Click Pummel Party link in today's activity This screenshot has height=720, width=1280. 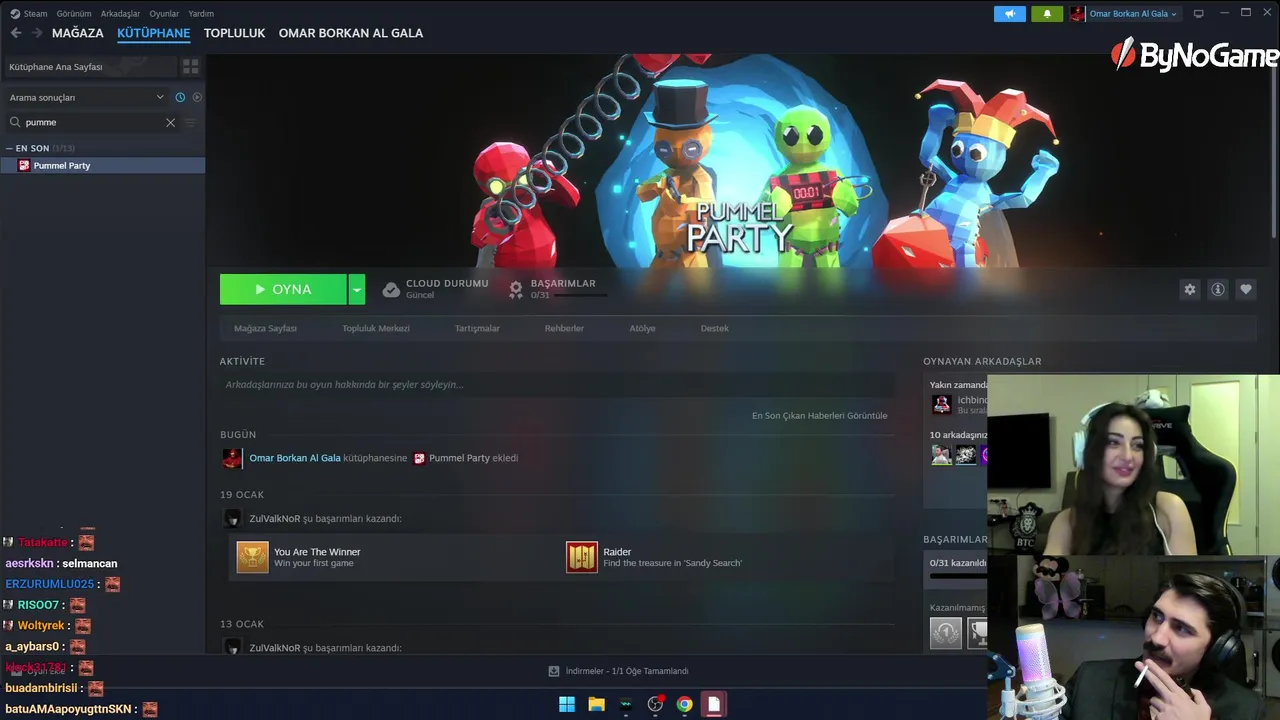coord(459,458)
